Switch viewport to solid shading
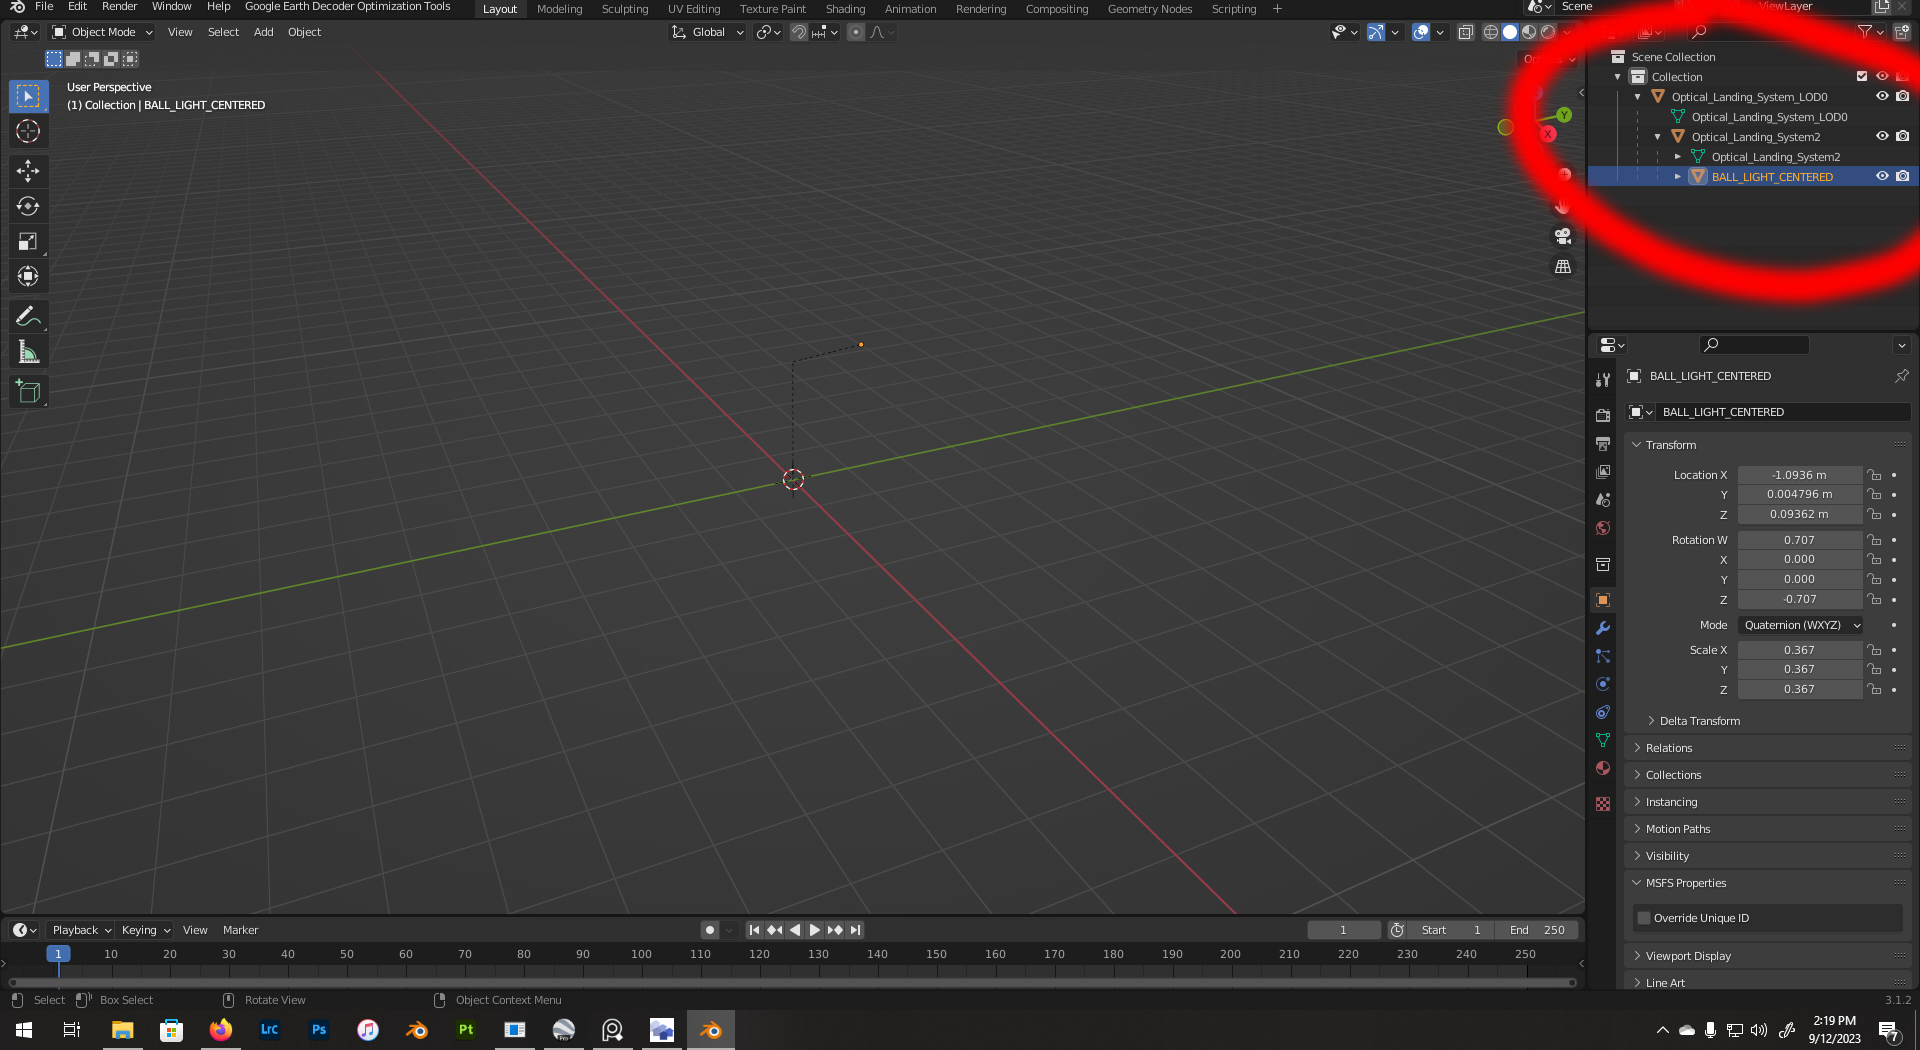 (1510, 32)
